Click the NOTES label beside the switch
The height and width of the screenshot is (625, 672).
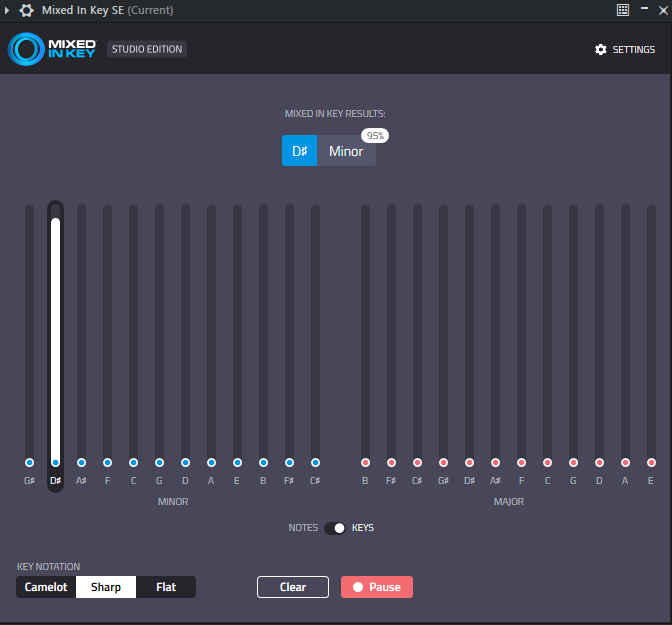pos(303,528)
